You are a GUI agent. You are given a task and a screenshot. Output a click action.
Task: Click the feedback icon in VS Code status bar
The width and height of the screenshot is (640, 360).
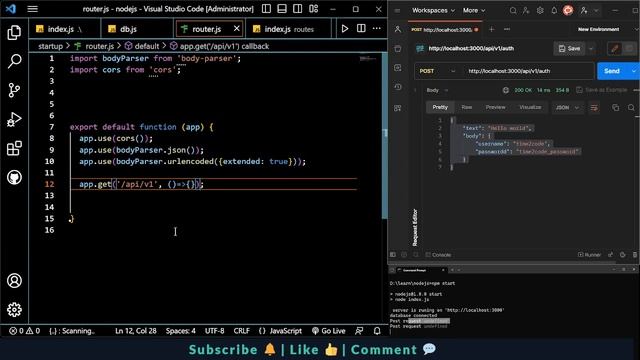[359, 331]
